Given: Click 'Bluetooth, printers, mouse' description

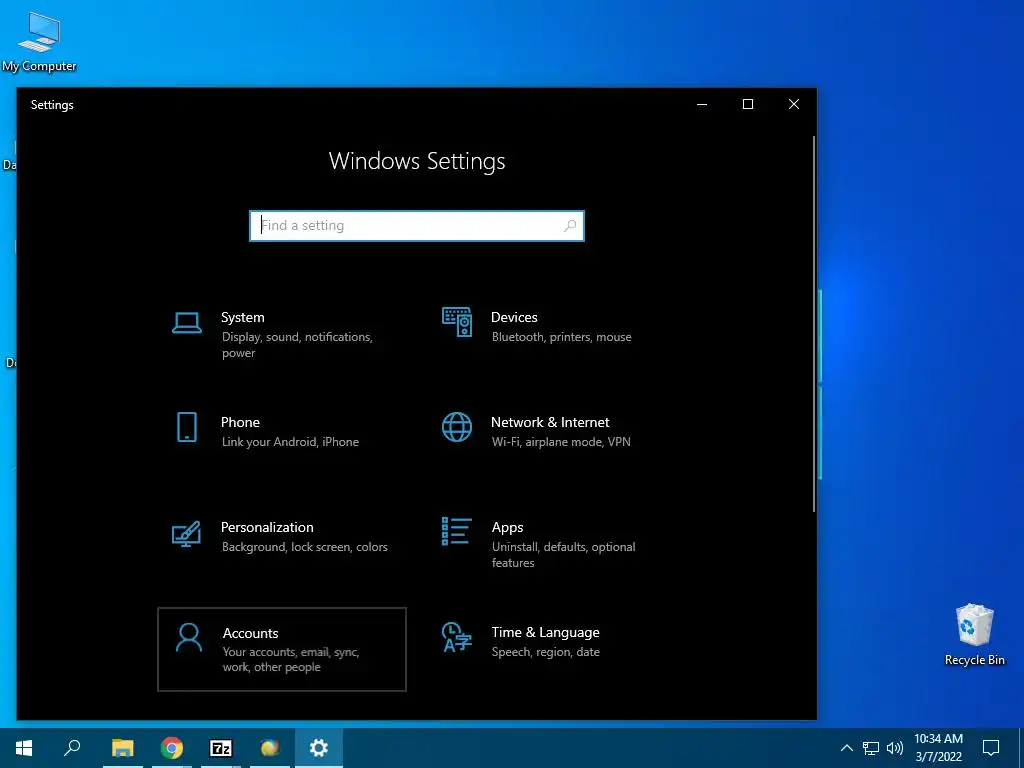Looking at the screenshot, I should point(562,337).
